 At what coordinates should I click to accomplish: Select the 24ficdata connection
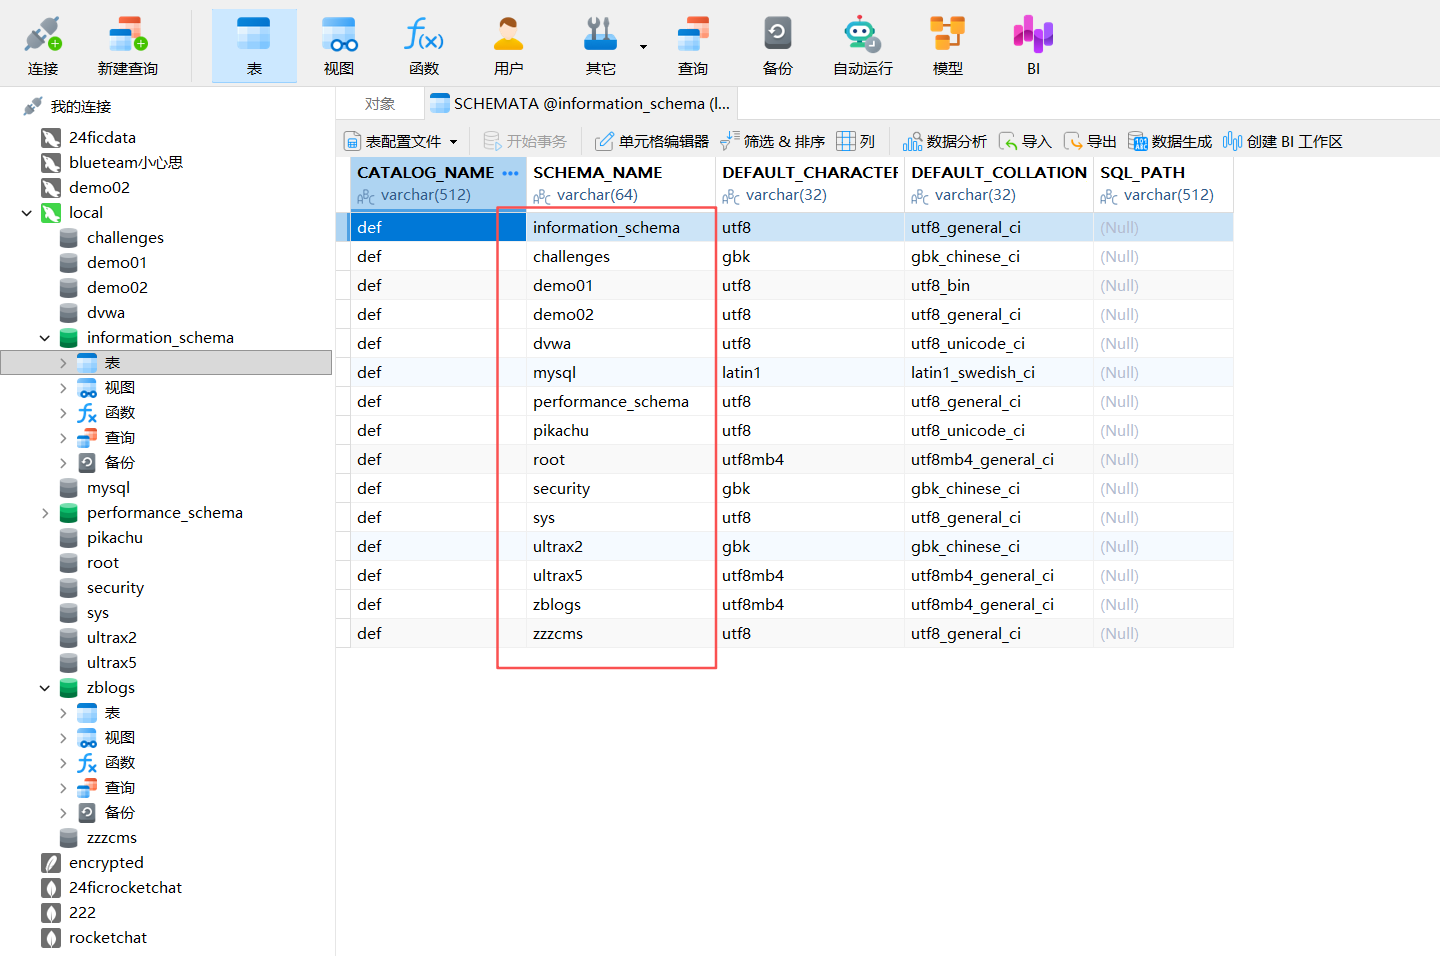(102, 138)
